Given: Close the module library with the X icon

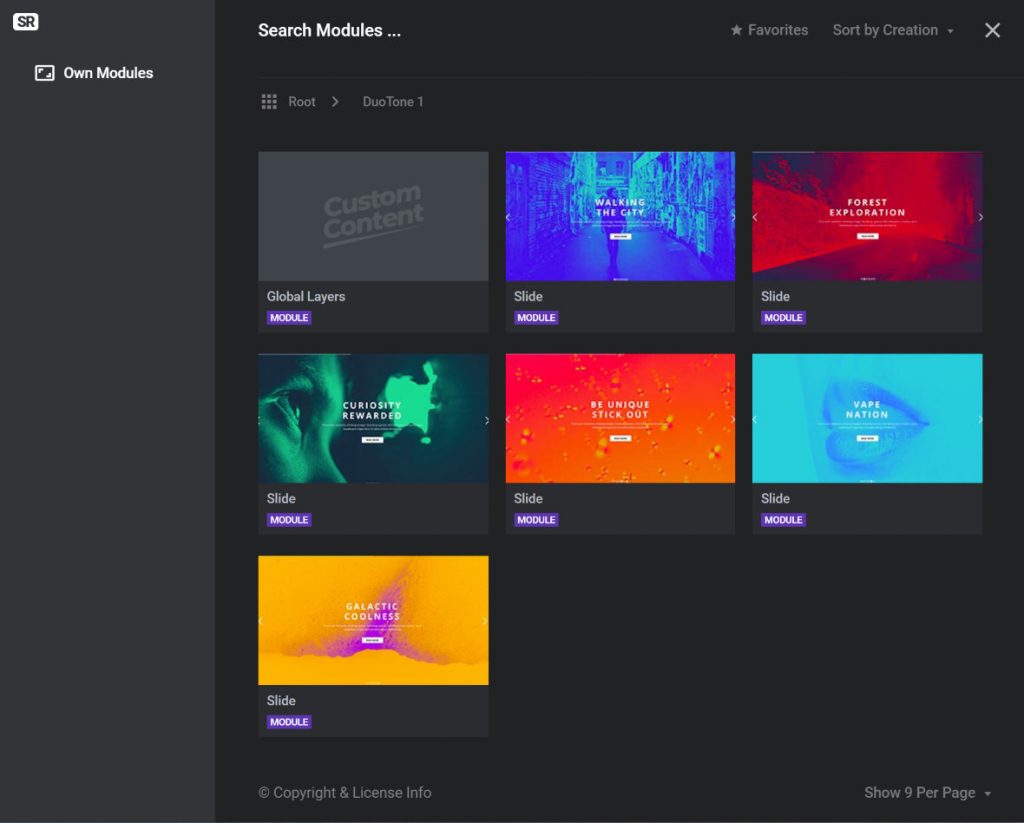Looking at the screenshot, I should (991, 30).
